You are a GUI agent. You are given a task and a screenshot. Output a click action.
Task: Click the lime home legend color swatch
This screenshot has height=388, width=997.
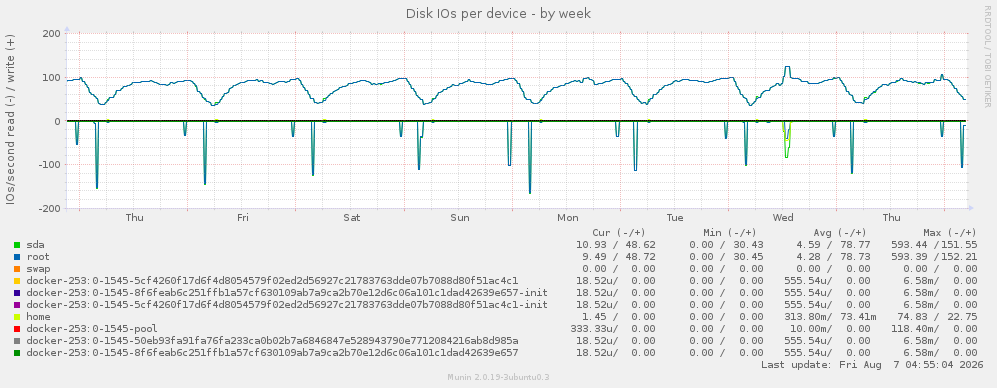click(x=17, y=317)
